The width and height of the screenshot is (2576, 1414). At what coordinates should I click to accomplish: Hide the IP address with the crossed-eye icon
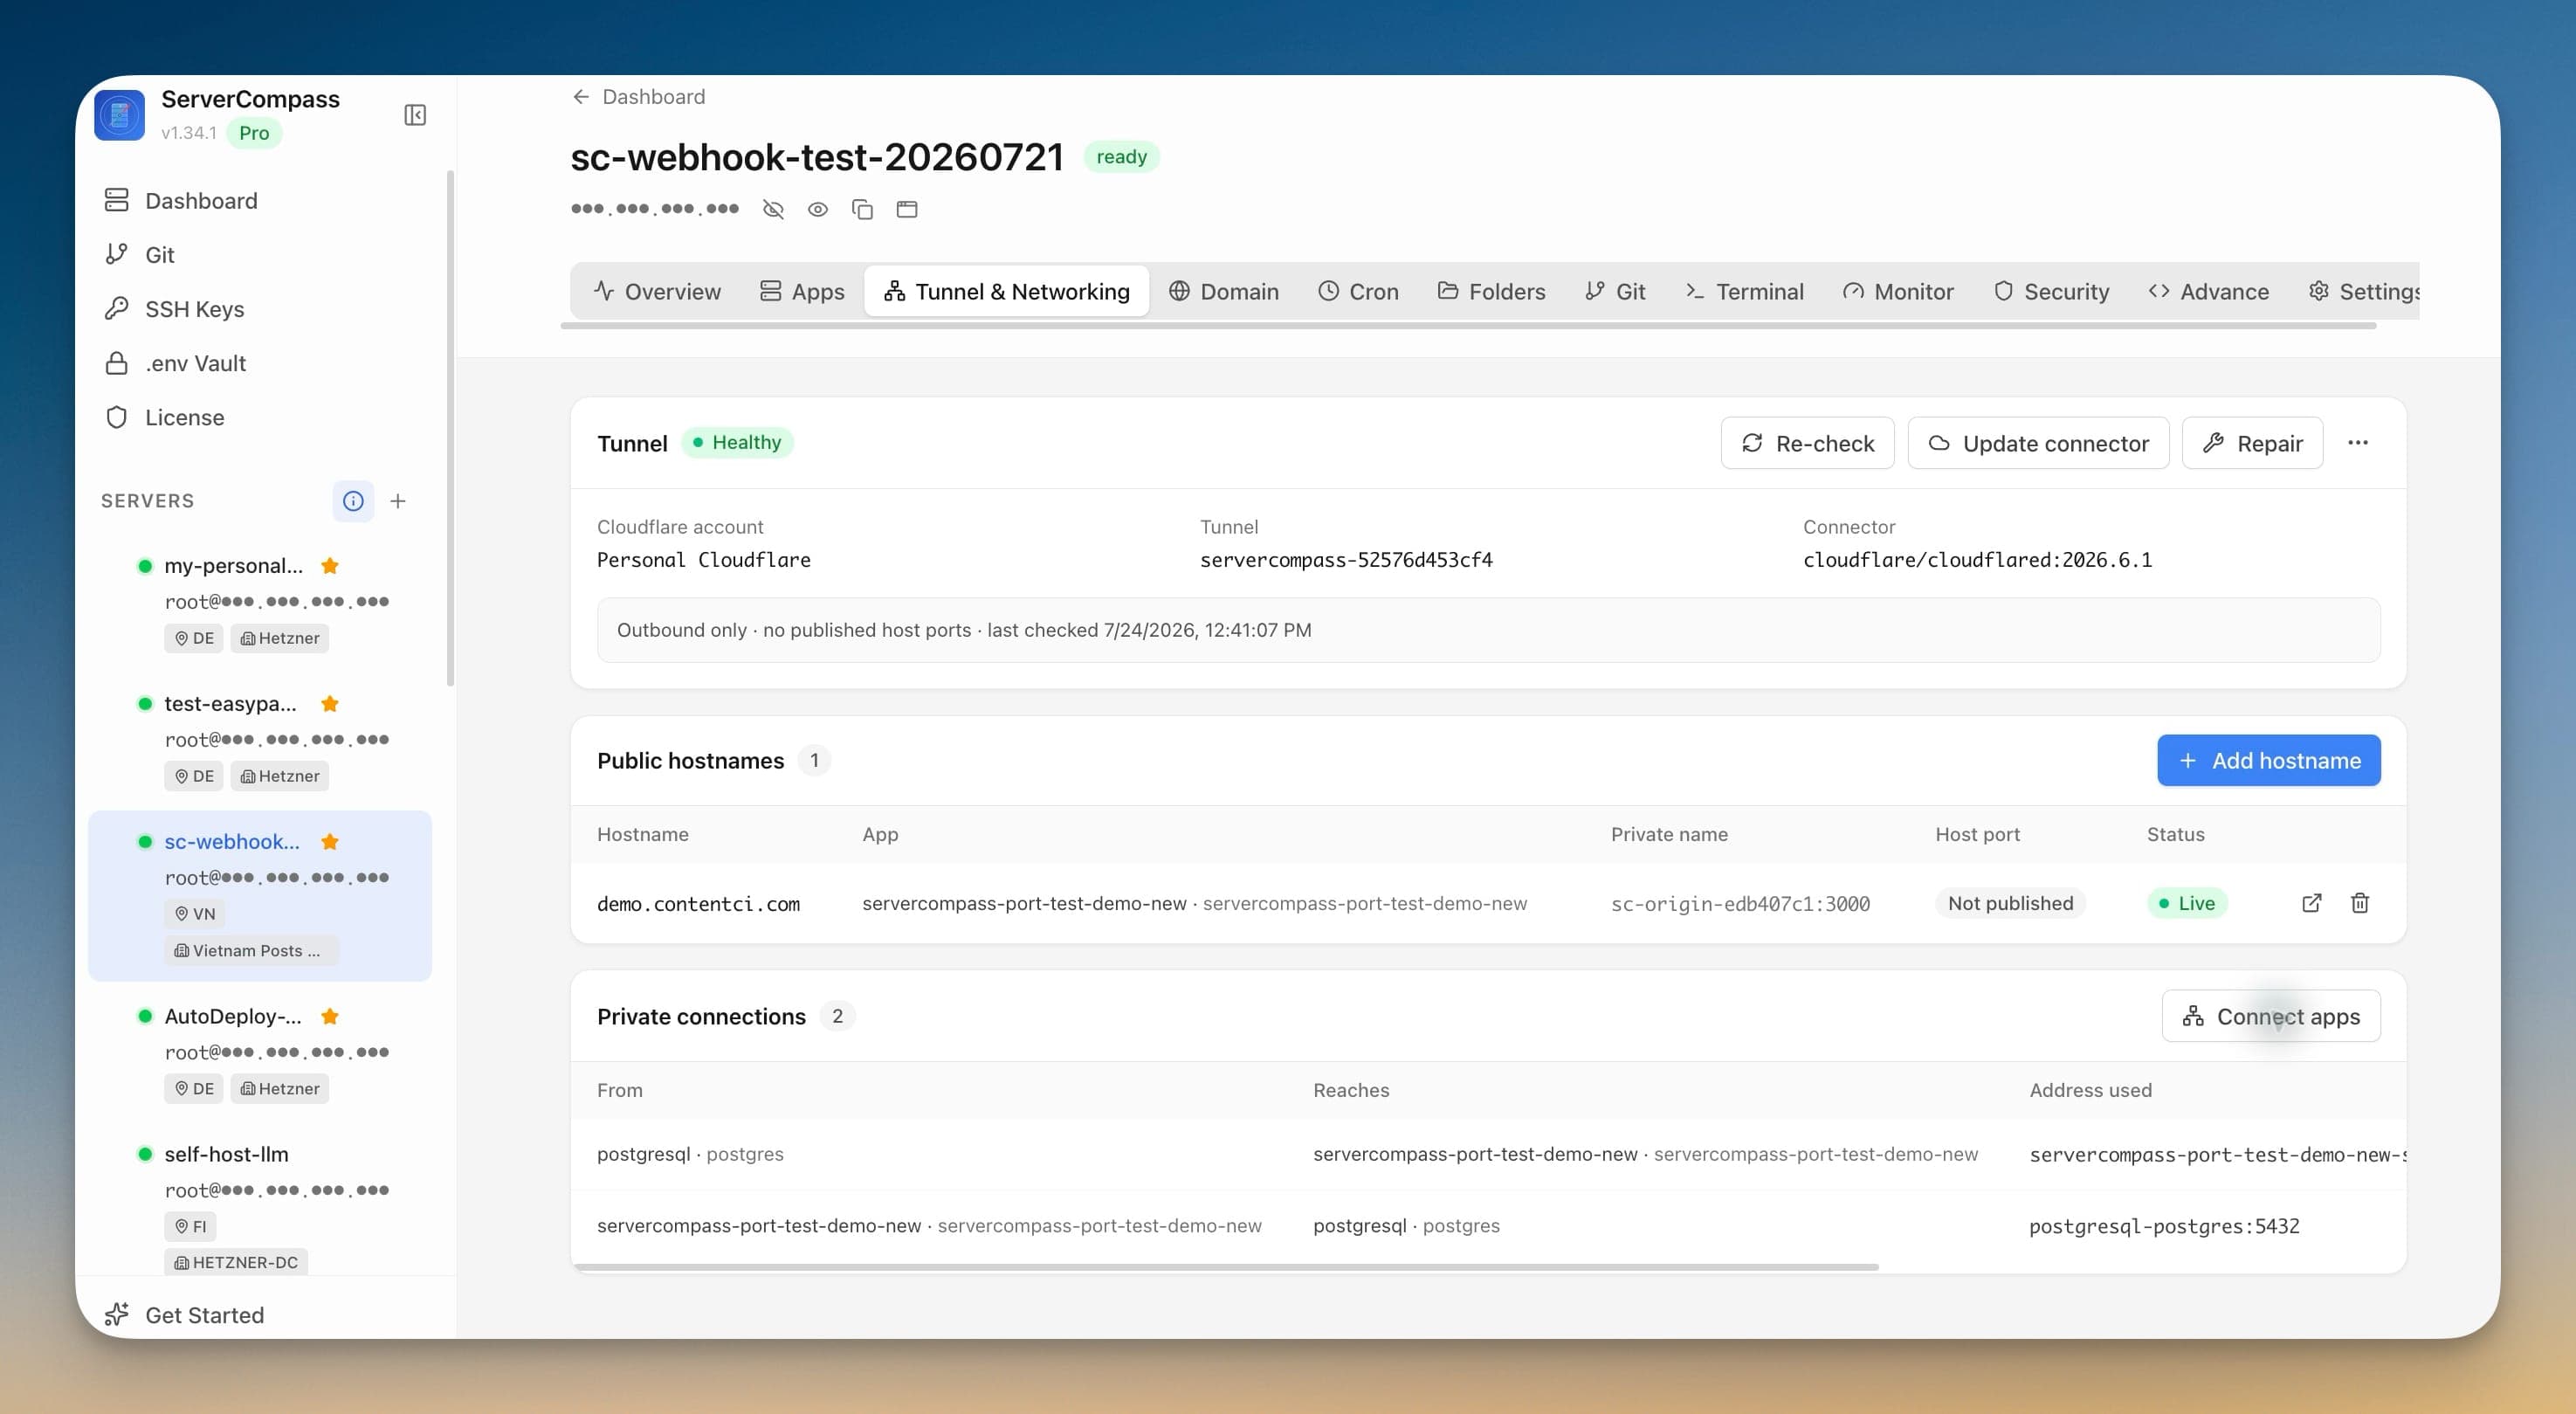click(773, 209)
